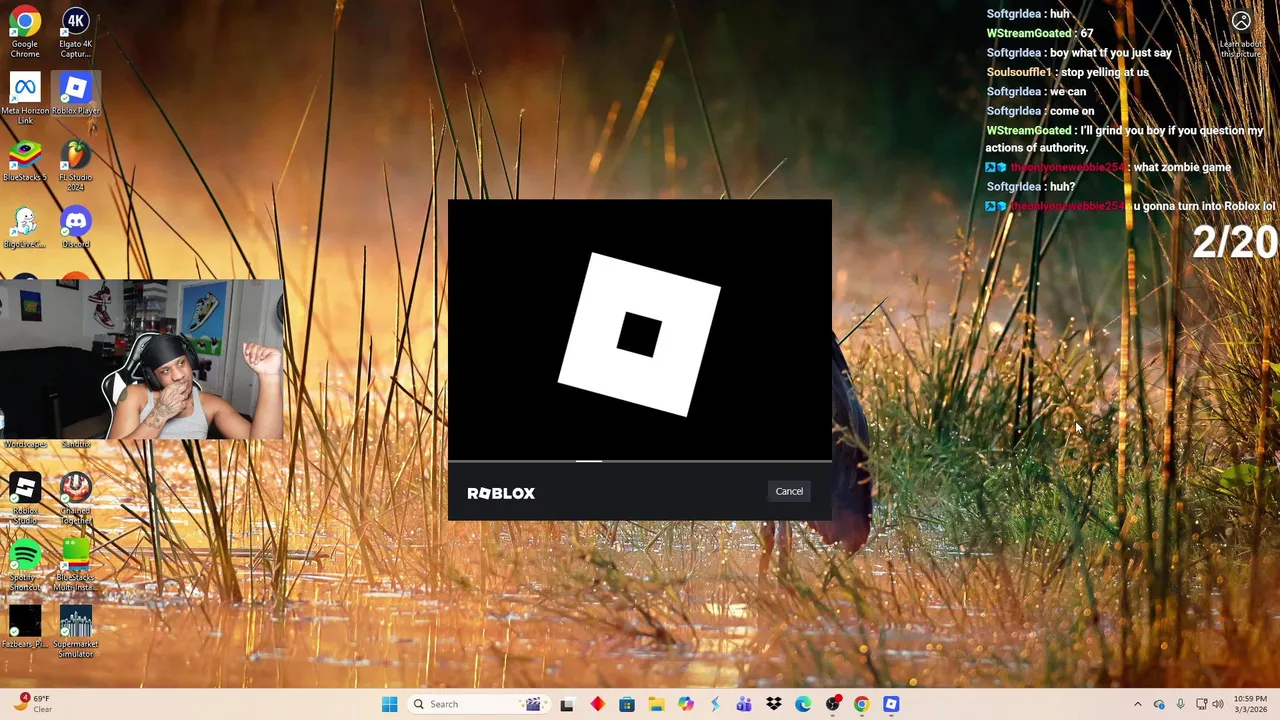The image size is (1280, 720).
Task: Open Supermarket Simulator desktop icon
Action: 75,632
